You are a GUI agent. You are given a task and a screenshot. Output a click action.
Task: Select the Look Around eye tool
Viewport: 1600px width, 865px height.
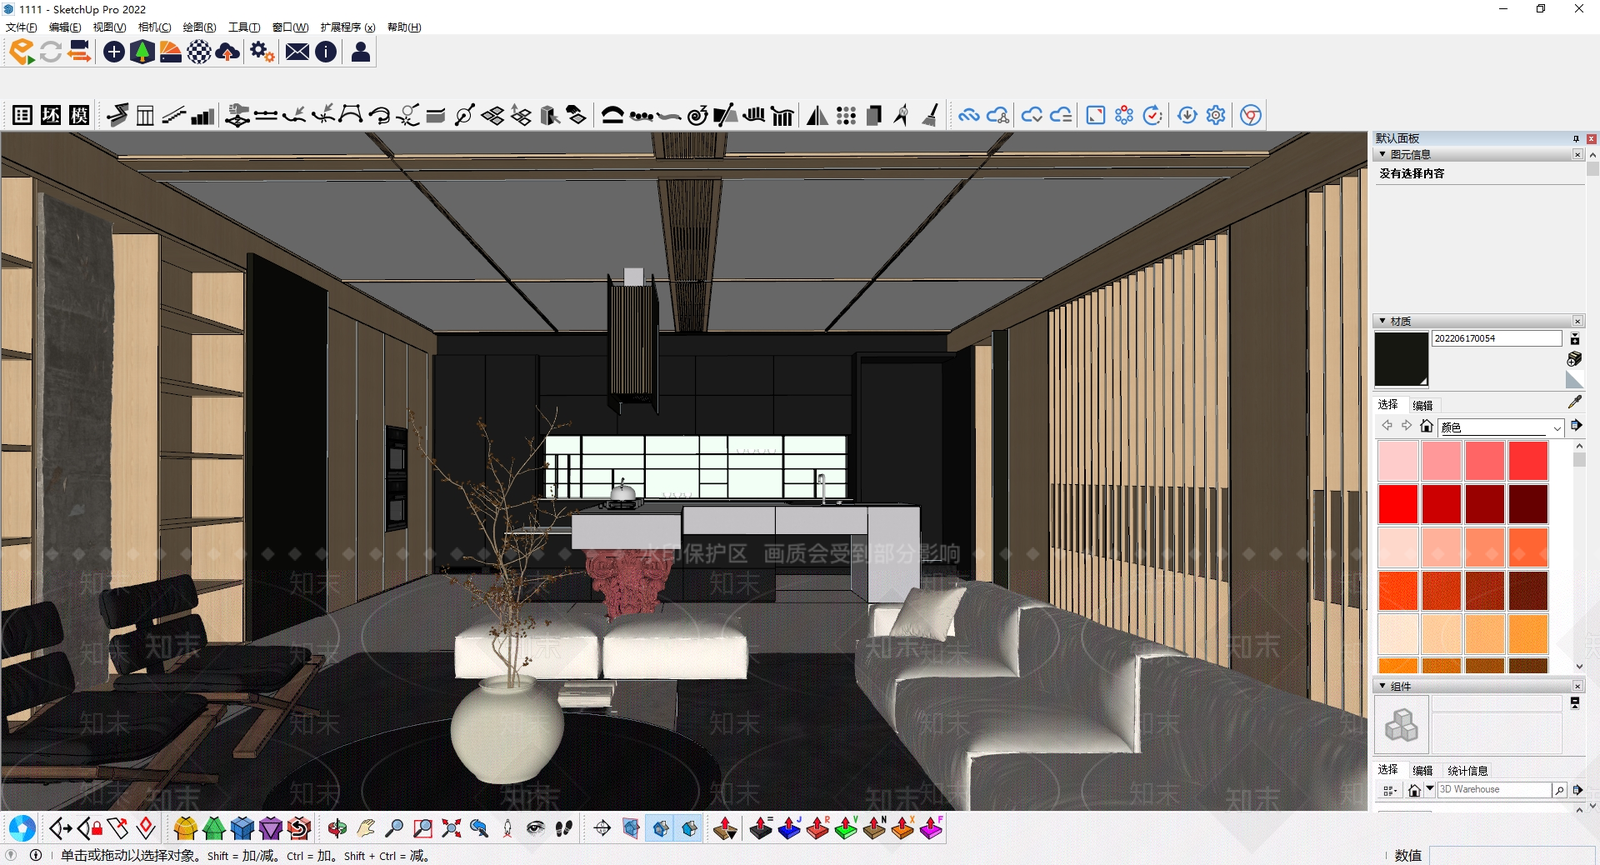[536, 828]
